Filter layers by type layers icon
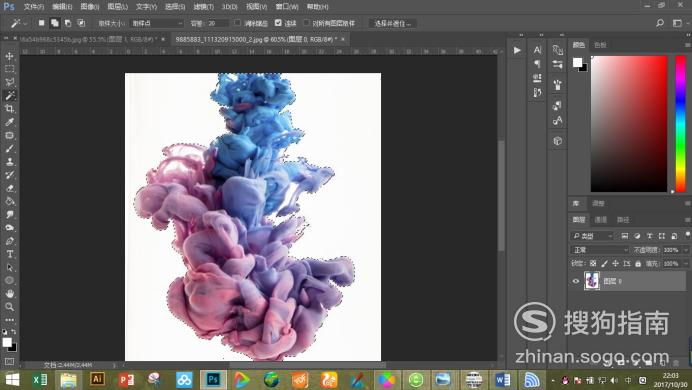This screenshot has width=692, height=390. coord(649,236)
